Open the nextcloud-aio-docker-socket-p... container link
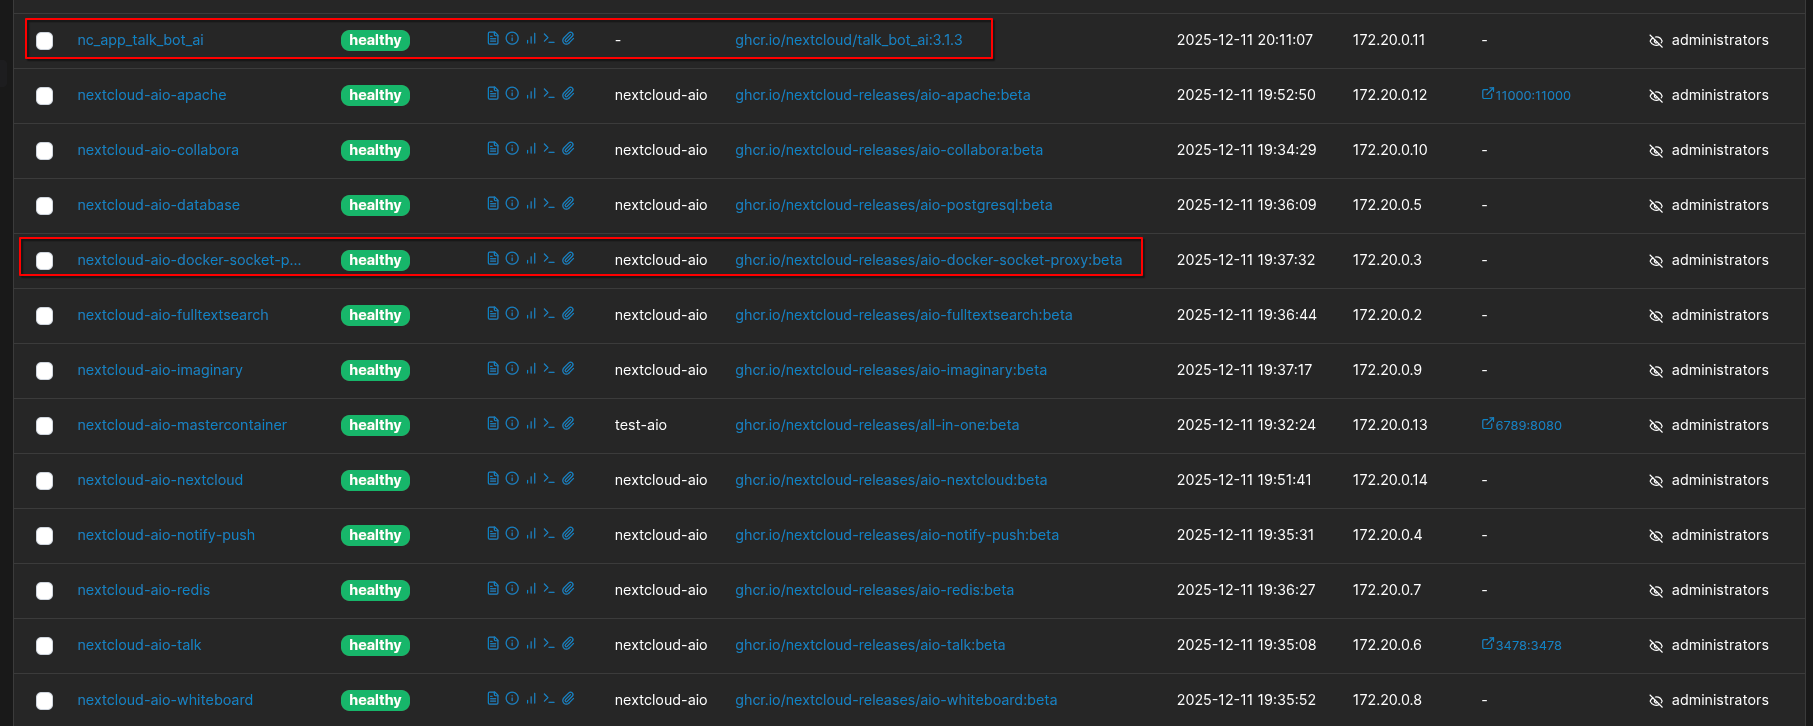Screen dimensions: 1813x726 [x=189, y=260]
